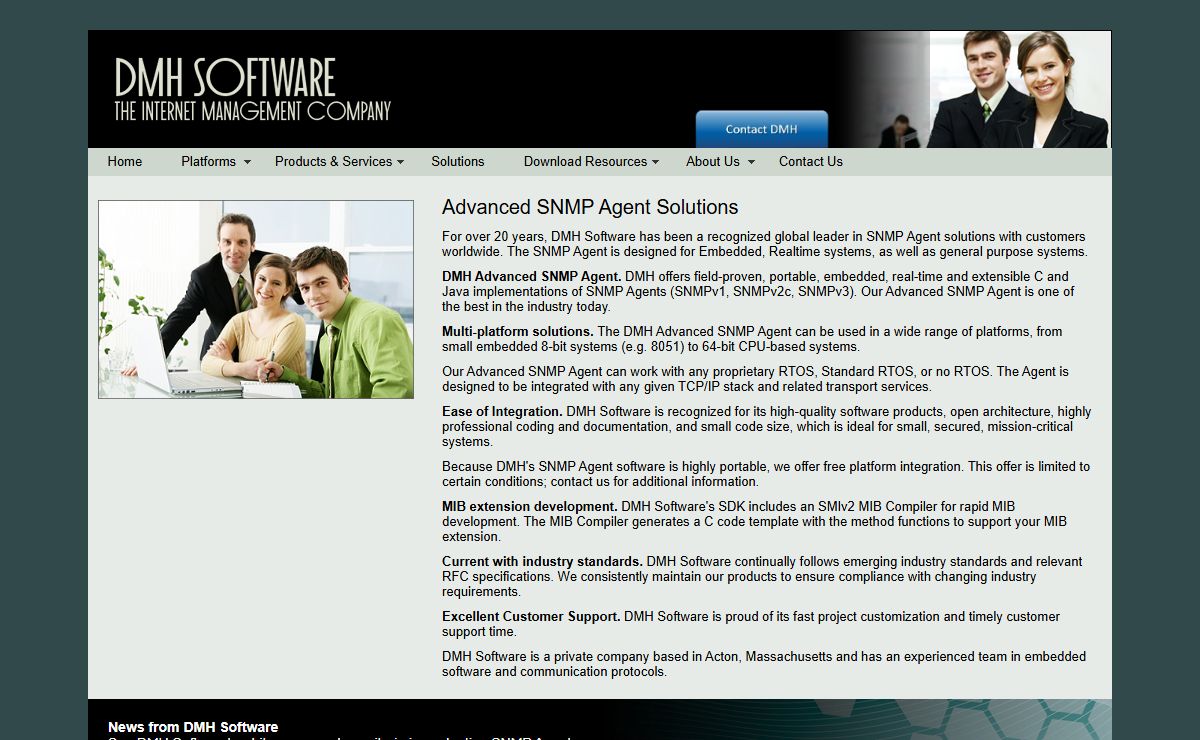The width and height of the screenshot is (1200, 740).
Task: Go to the Home menu item
Action: [125, 162]
